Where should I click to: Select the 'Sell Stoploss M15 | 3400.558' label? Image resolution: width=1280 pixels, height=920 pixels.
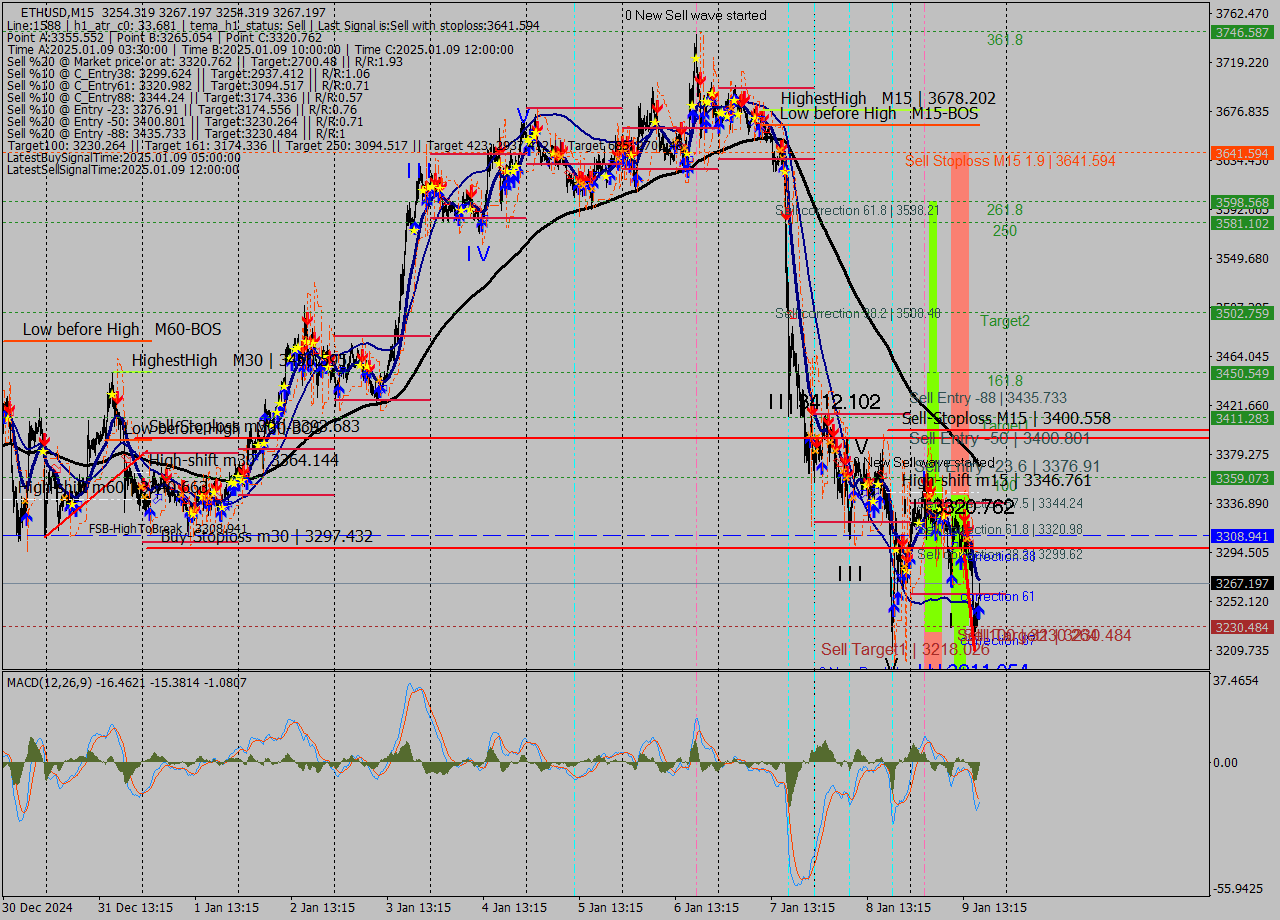point(1006,418)
